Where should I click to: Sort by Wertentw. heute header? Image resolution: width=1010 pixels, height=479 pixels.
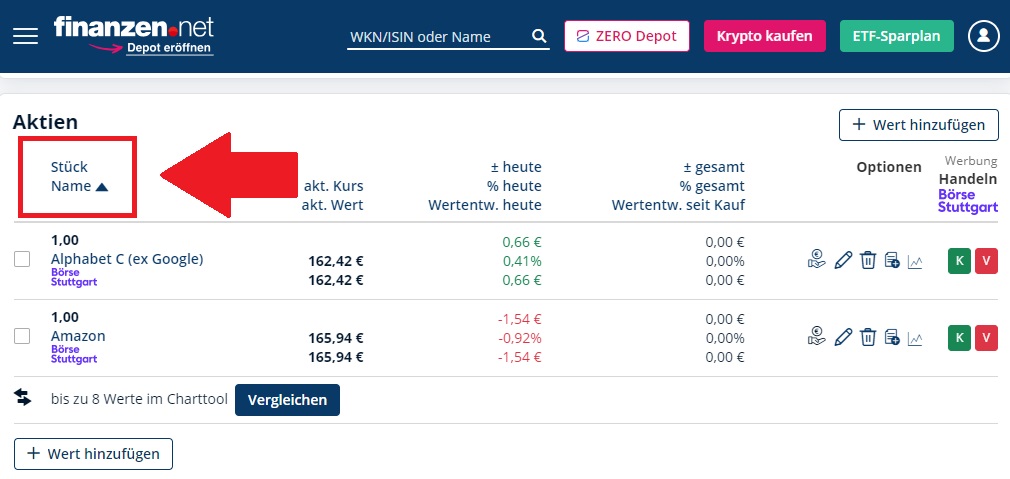click(x=485, y=205)
